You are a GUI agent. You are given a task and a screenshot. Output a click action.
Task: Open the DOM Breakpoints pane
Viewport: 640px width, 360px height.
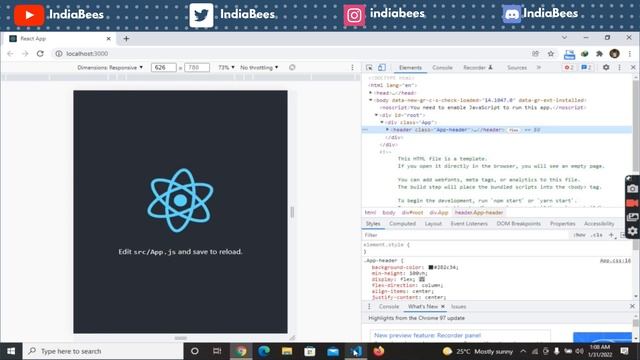coord(518,224)
